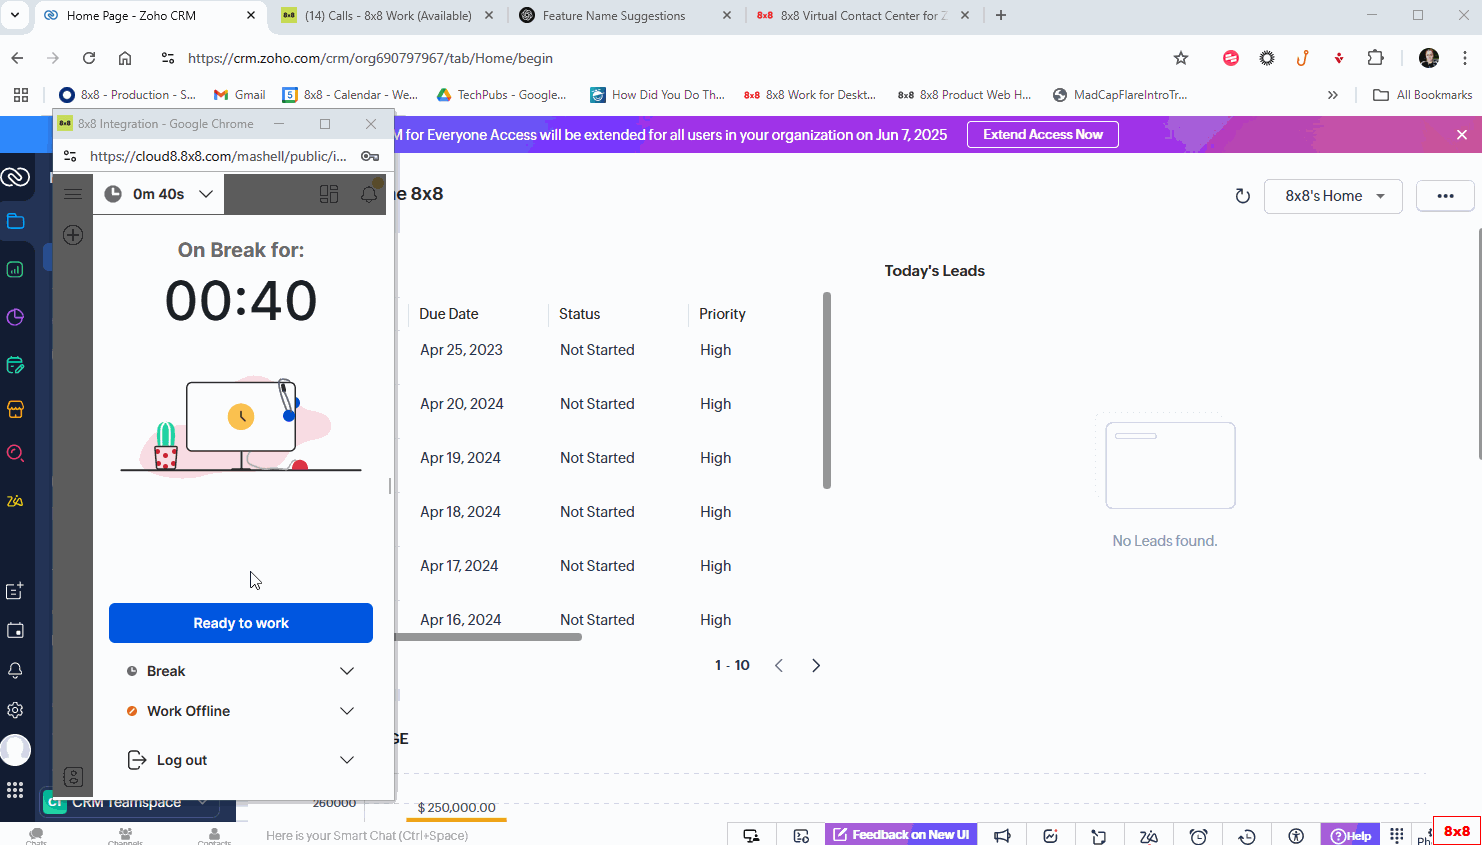1482x845 pixels.
Task: Open the TechPubs - Google bookmark
Action: click(501, 95)
